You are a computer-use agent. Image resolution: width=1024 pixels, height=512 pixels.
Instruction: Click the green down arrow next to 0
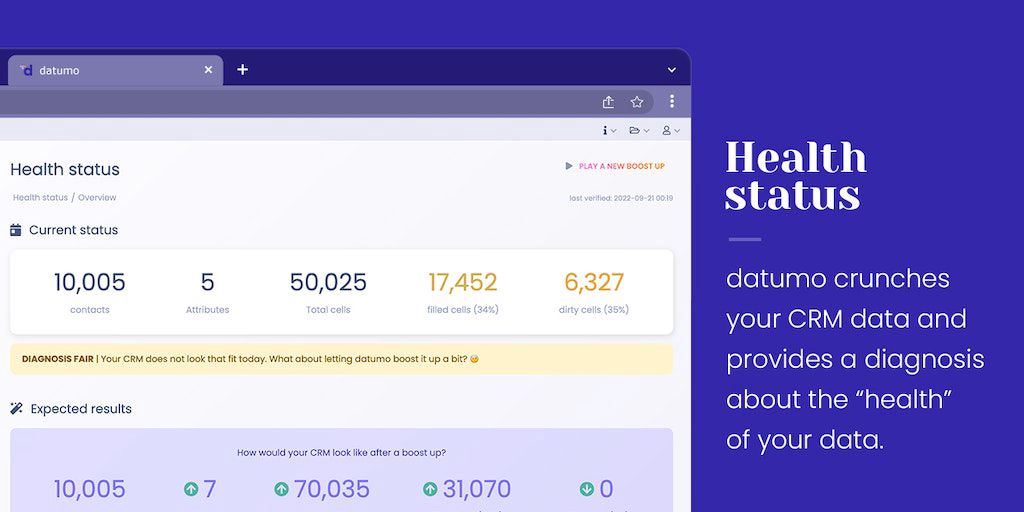pyautogui.click(x=586, y=489)
